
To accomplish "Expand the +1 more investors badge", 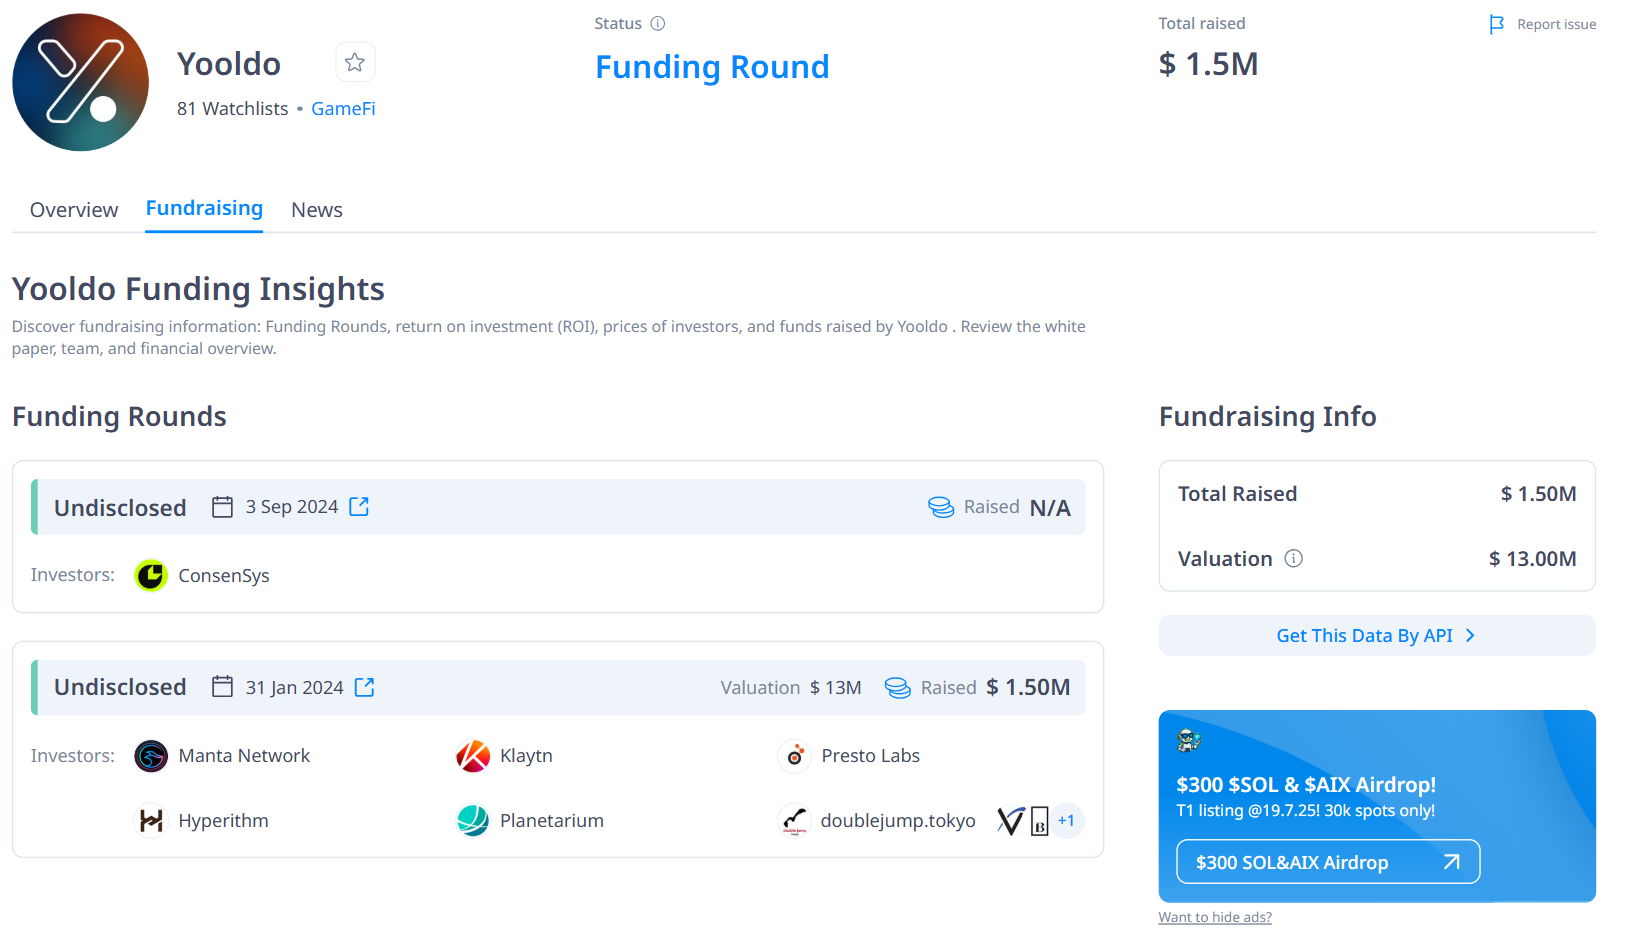I will 1067,821.
